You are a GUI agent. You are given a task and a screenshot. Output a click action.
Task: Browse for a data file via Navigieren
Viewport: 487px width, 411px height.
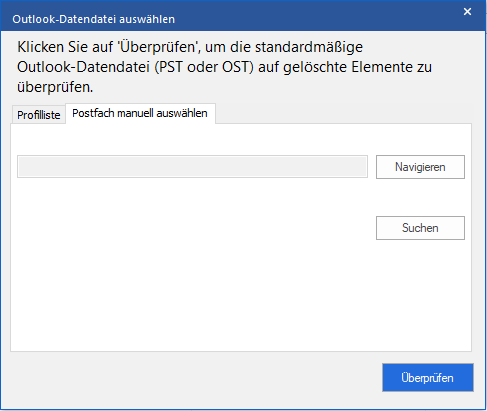(x=420, y=167)
